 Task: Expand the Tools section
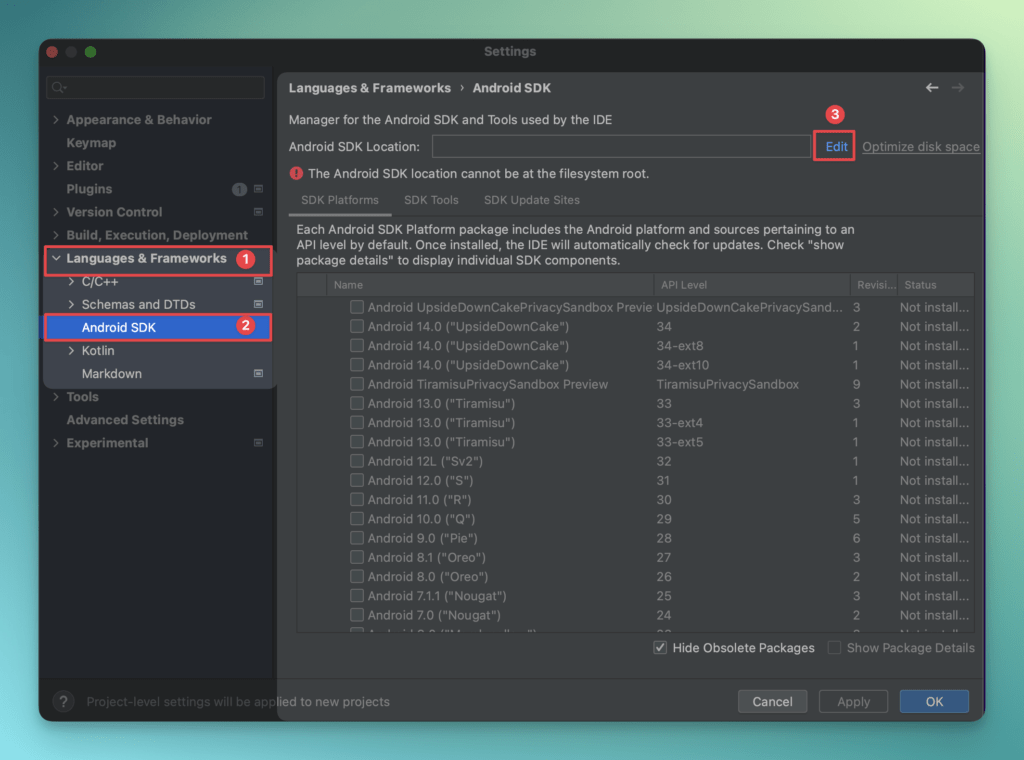56,396
